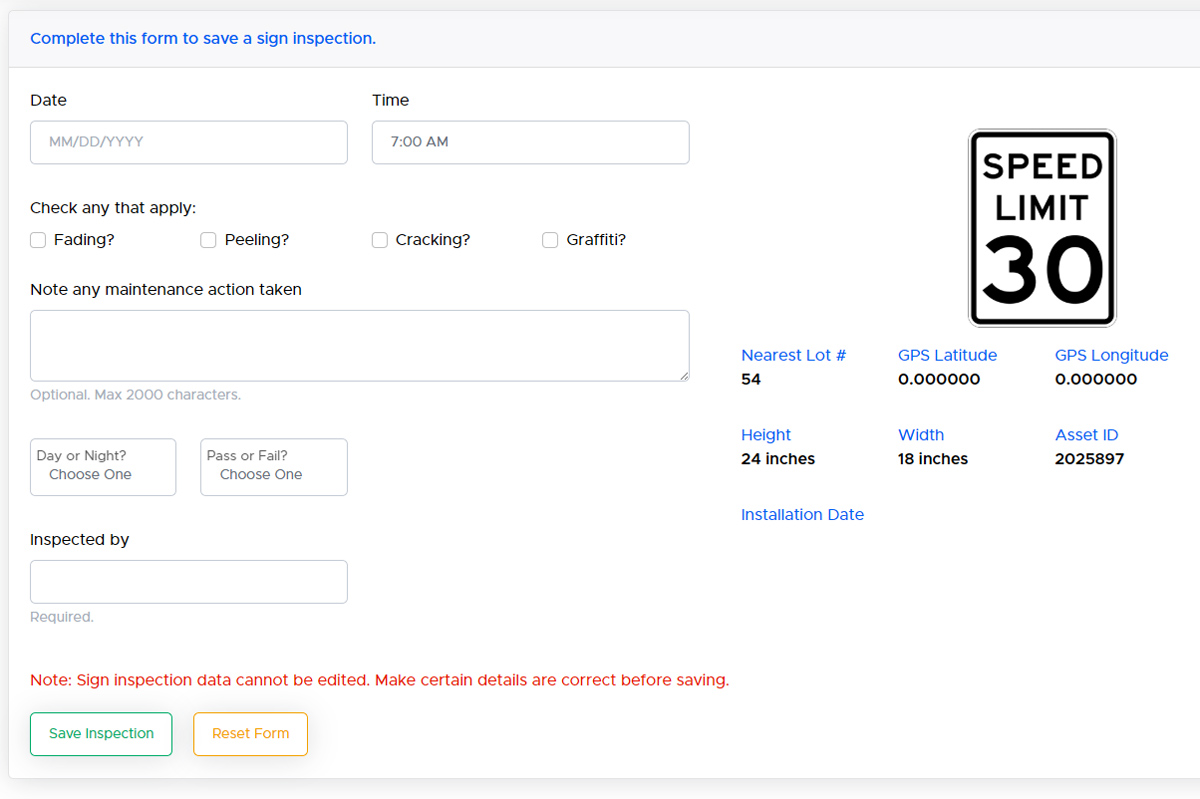Click the Save Inspection button
This screenshot has width=1200, height=799.
point(101,733)
